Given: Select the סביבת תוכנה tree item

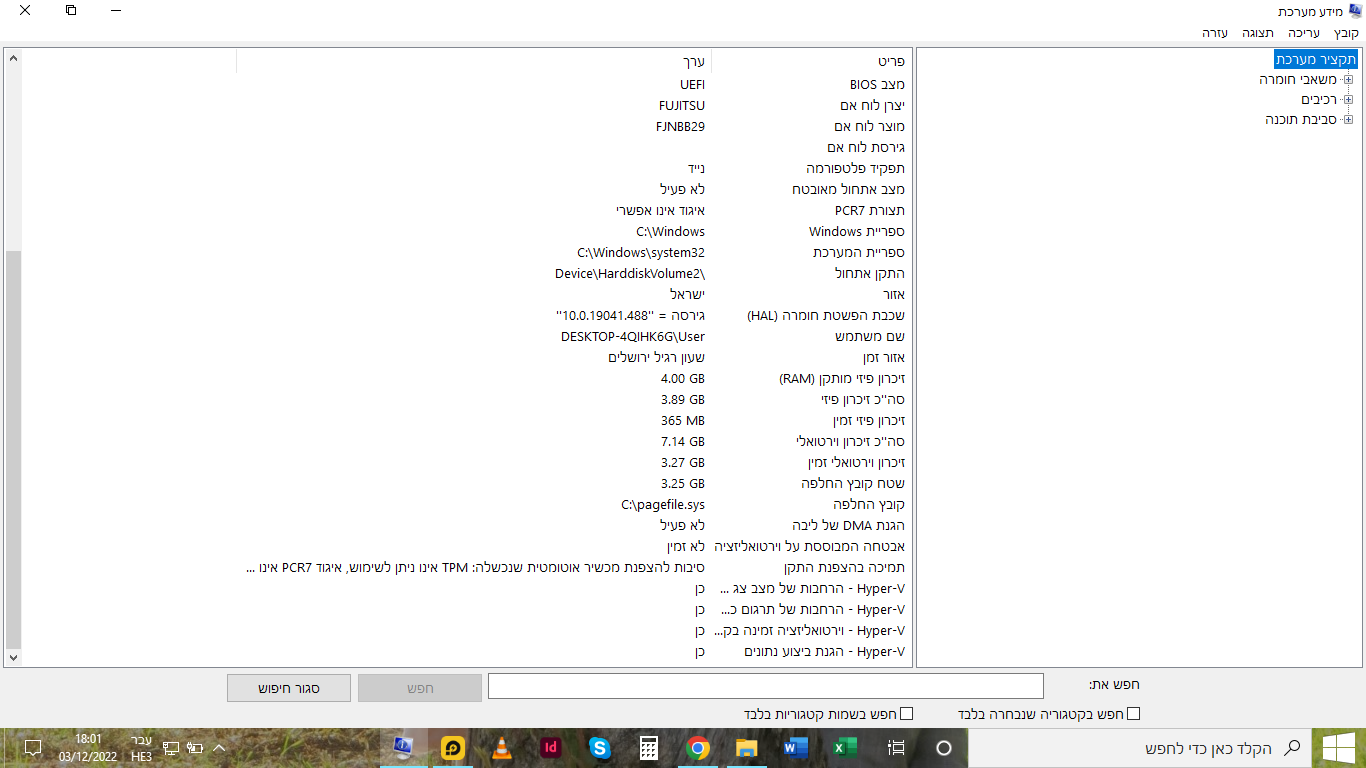Looking at the screenshot, I should pyautogui.click(x=1301, y=119).
